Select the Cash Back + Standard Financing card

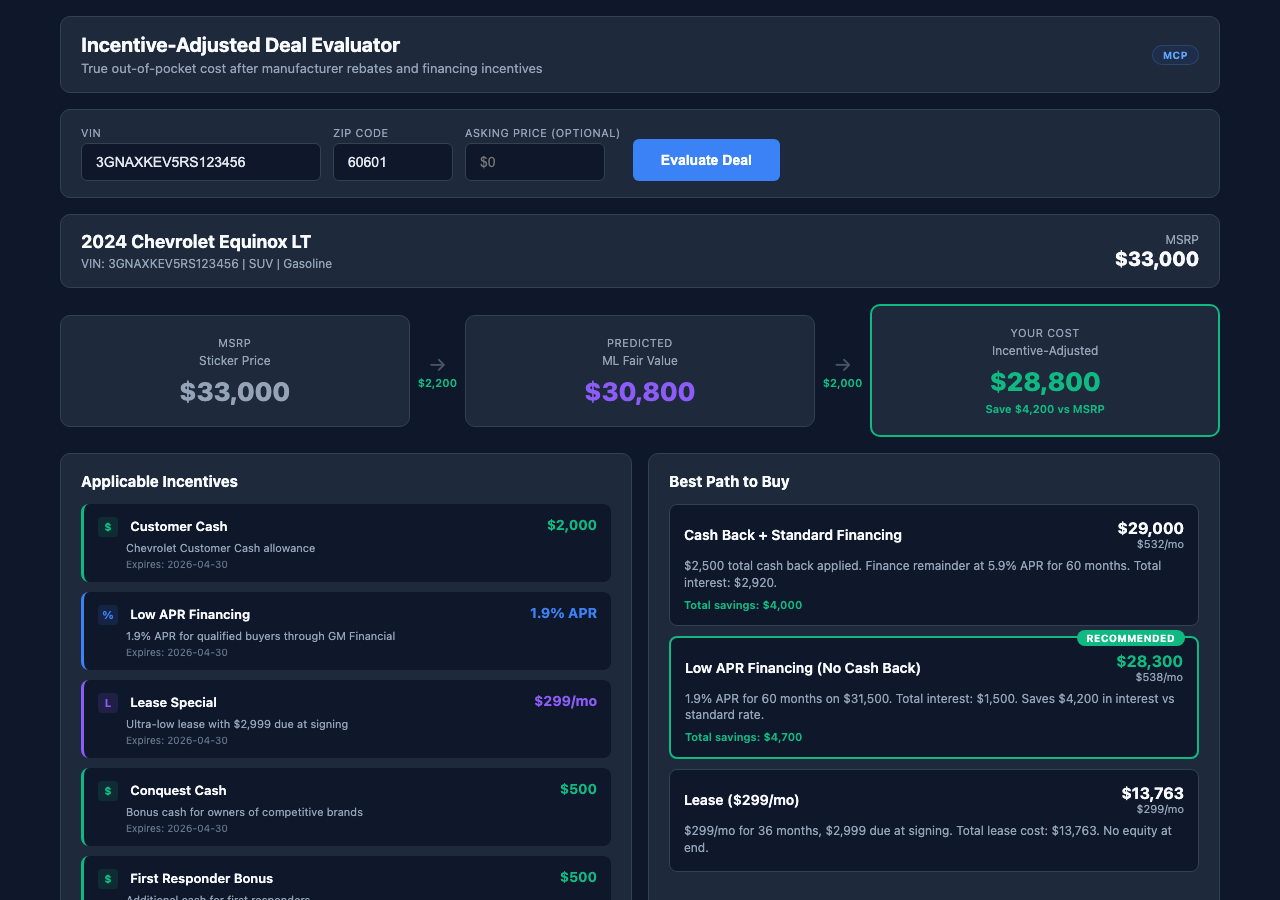click(933, 565)
